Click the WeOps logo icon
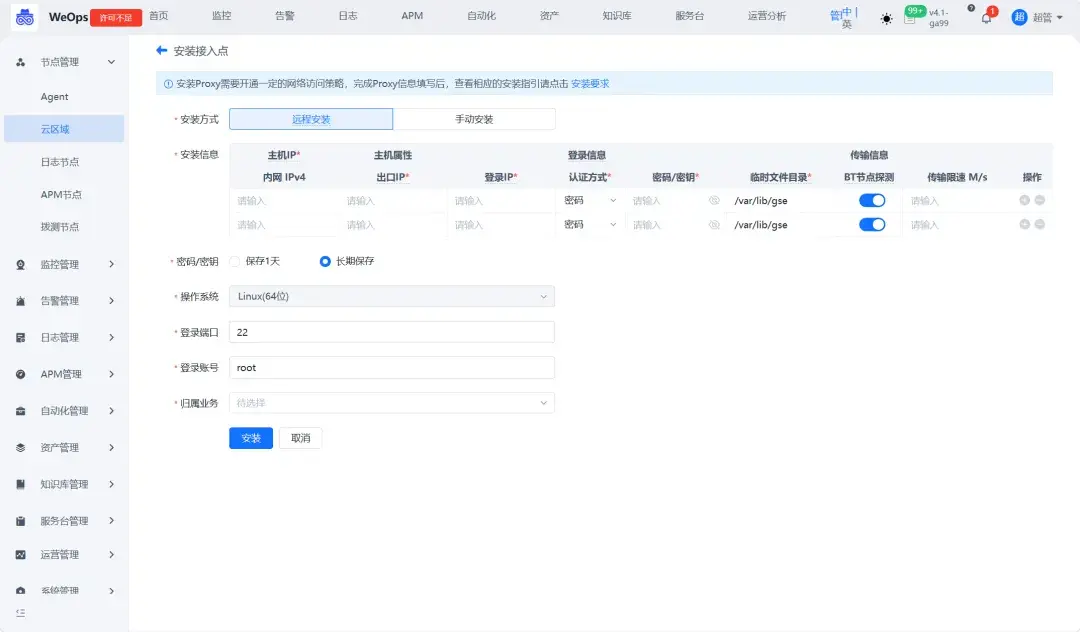Image resolution: width=1080 pixels, height=632 pixels. 25,17
